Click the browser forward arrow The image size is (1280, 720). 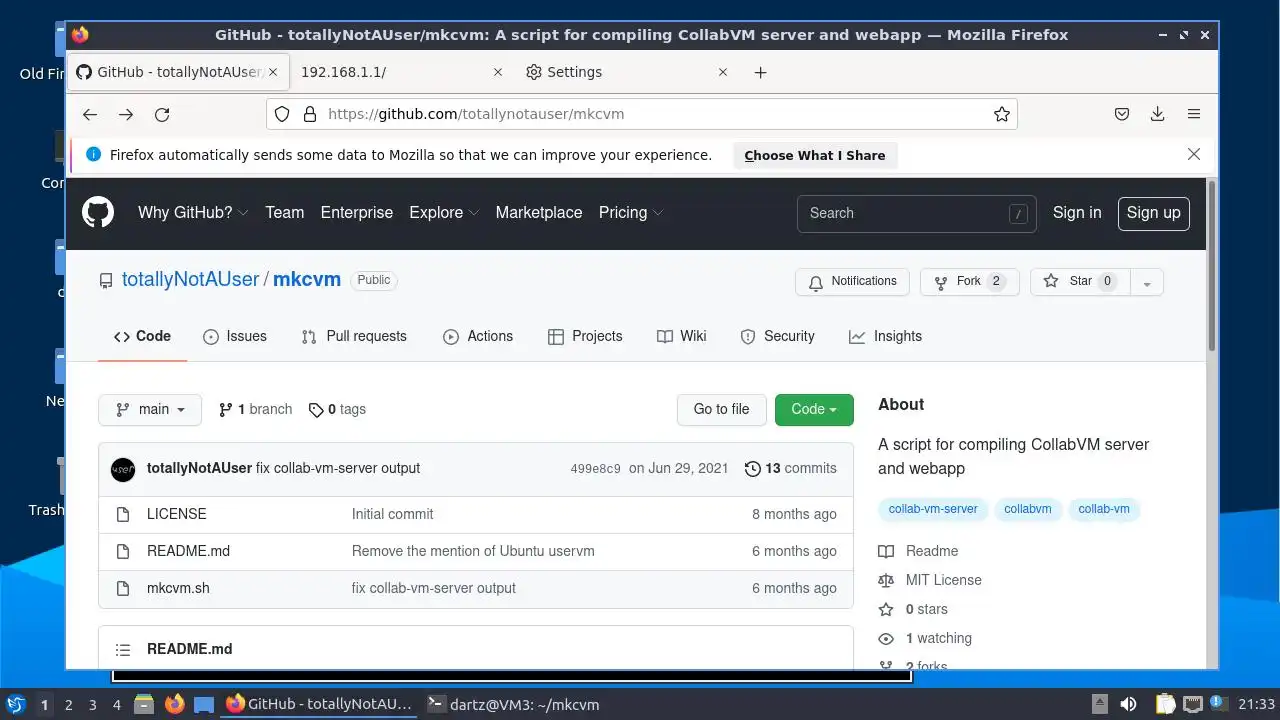coord(126,114)
